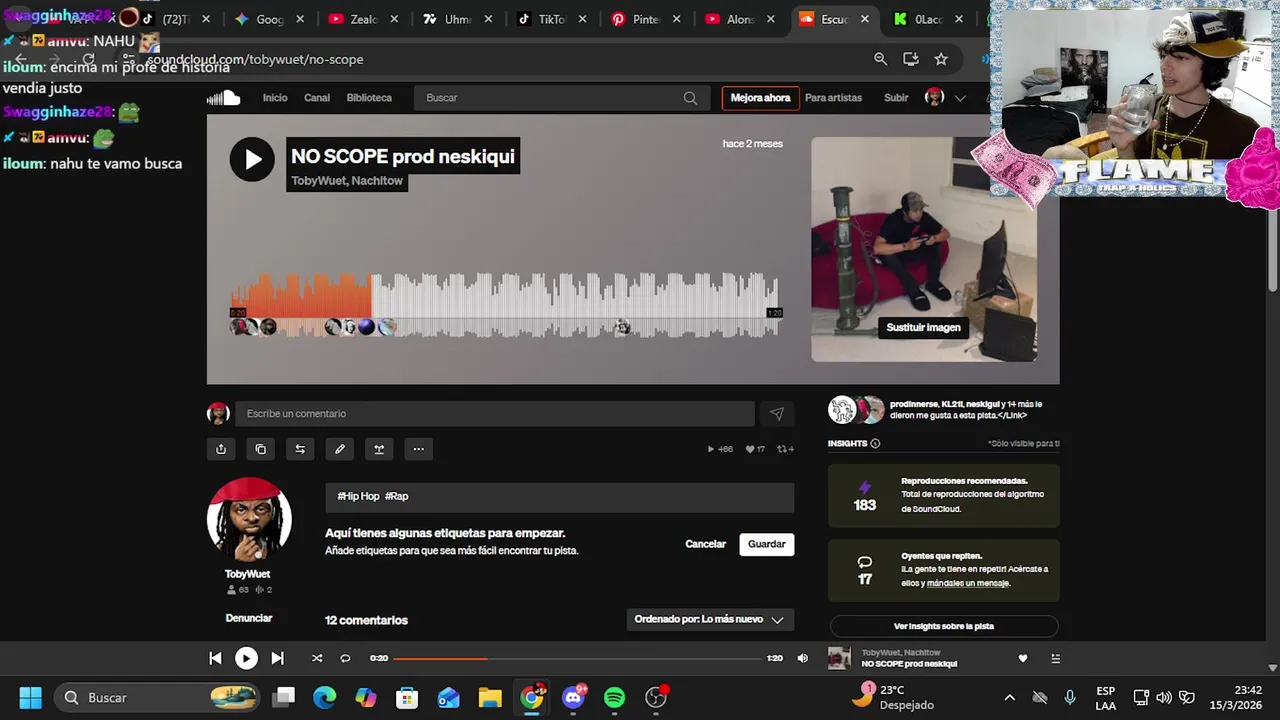Click the Windows taskbar Buscar search box

[x=157, y=697]
